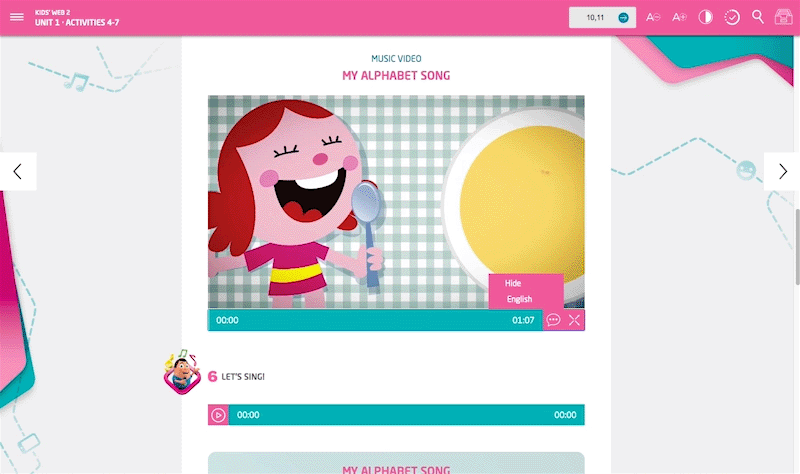
Task: Click the 'MY ALPHABET SONG' heading
Action: 396,76
